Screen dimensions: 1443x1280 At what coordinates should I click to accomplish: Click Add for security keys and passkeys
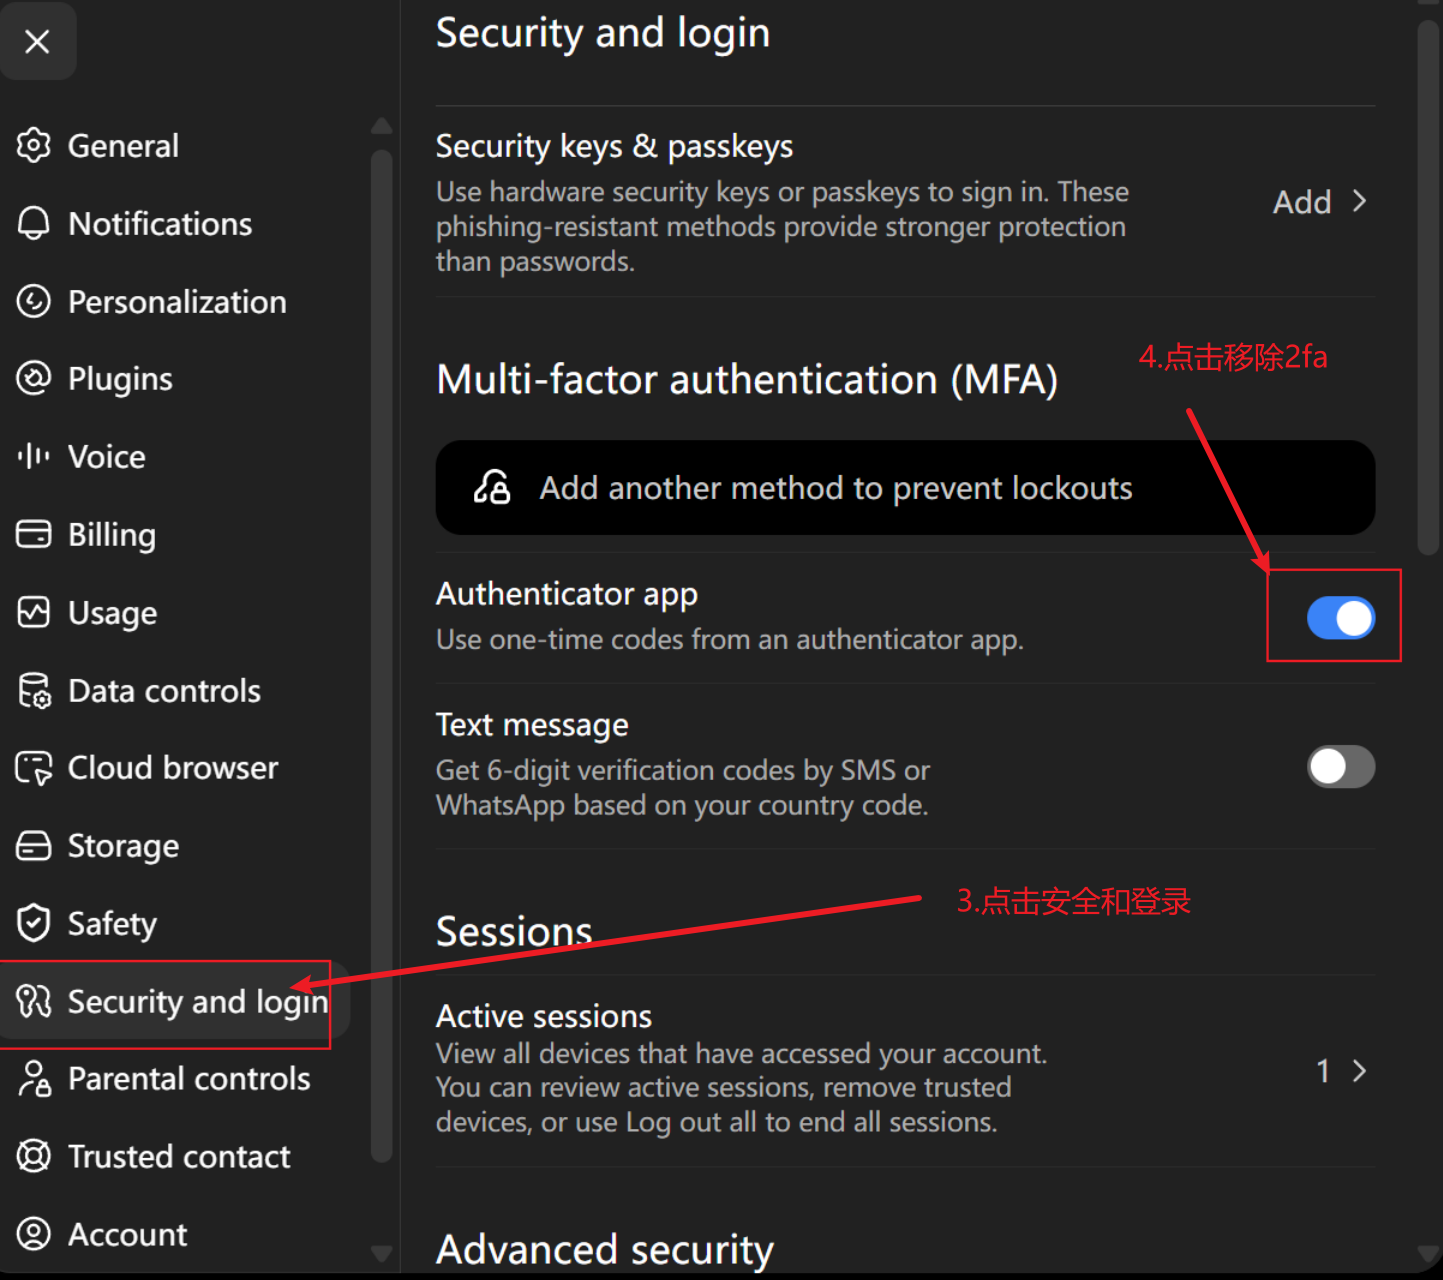click(x=1302, y=202)
